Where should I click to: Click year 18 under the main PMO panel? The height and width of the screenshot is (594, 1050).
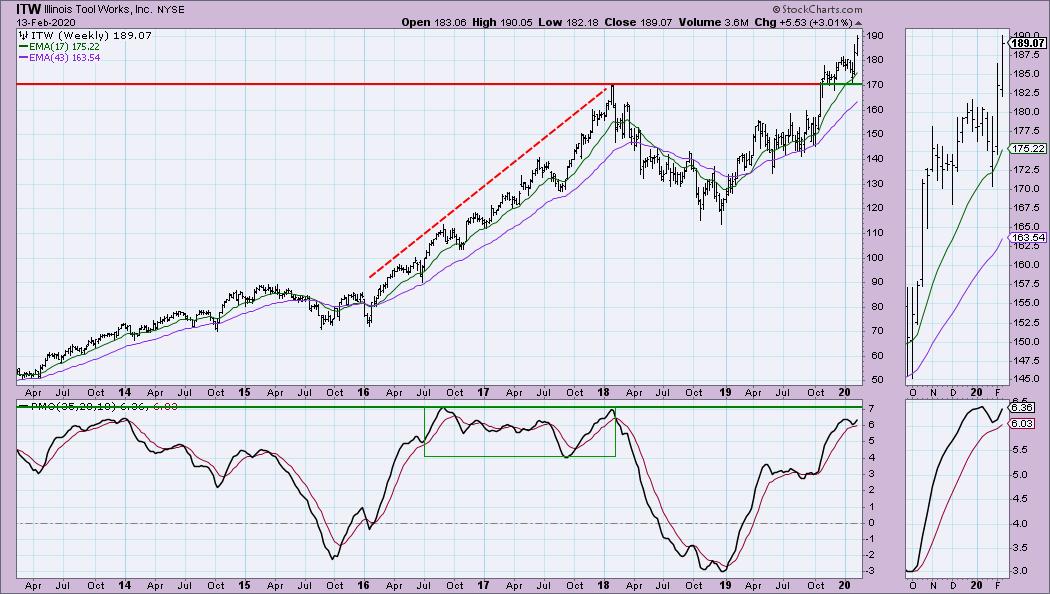point(603,585)
